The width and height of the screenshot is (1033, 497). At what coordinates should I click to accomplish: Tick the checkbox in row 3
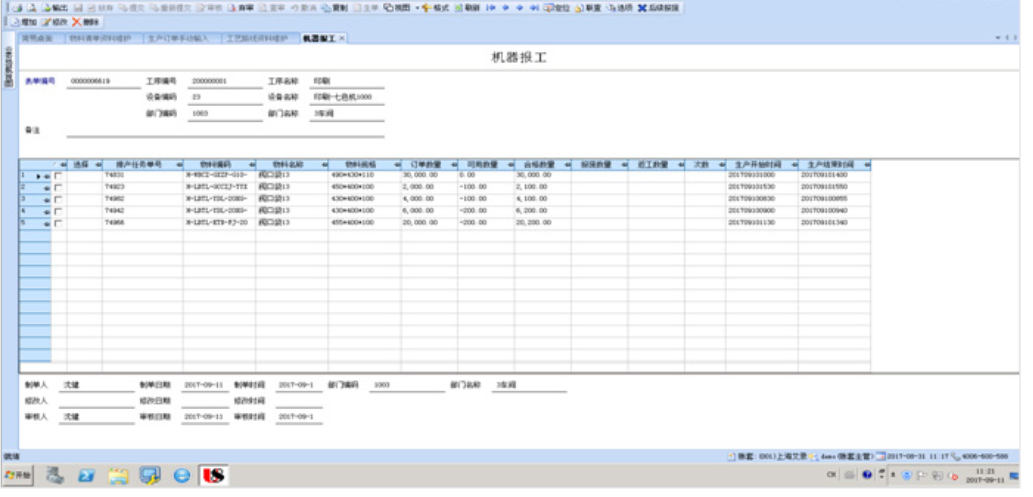pyautogui.click(x=59, y=199)
